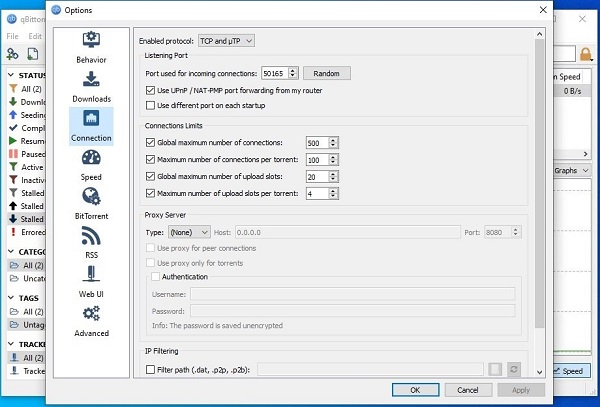Open the Downloads settings page
This screenshot has height=407, width=600.
click(x=91, y=87)
